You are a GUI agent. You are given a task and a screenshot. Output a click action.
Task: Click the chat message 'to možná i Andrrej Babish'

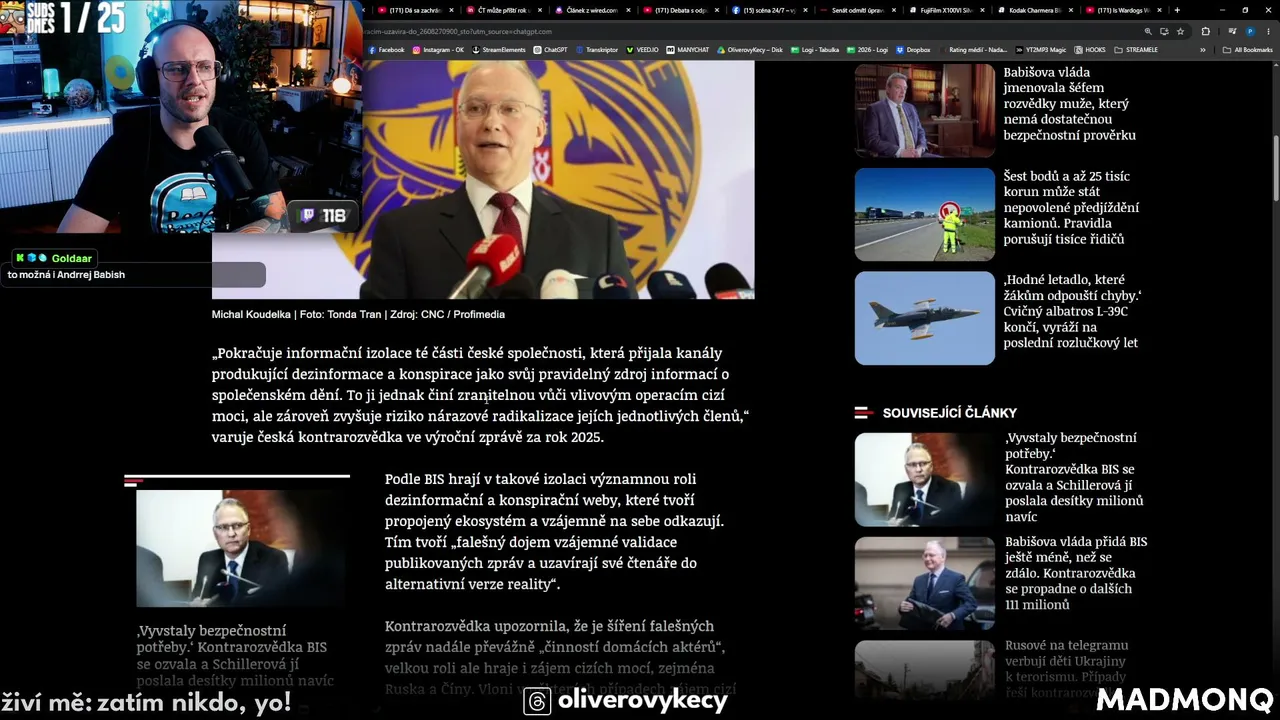pos(66,275)
